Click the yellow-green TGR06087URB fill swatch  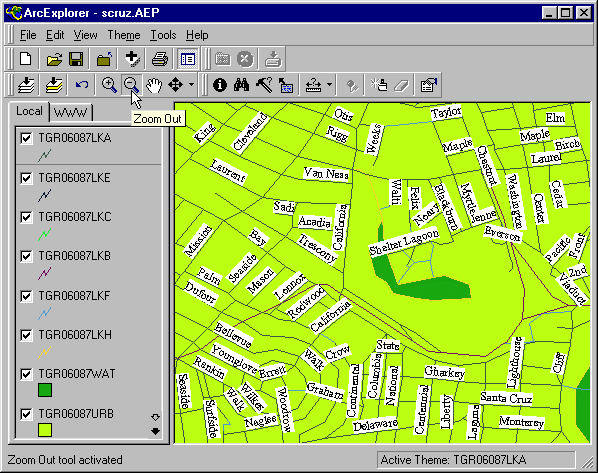pyautogui.click(x=45, y=430)
